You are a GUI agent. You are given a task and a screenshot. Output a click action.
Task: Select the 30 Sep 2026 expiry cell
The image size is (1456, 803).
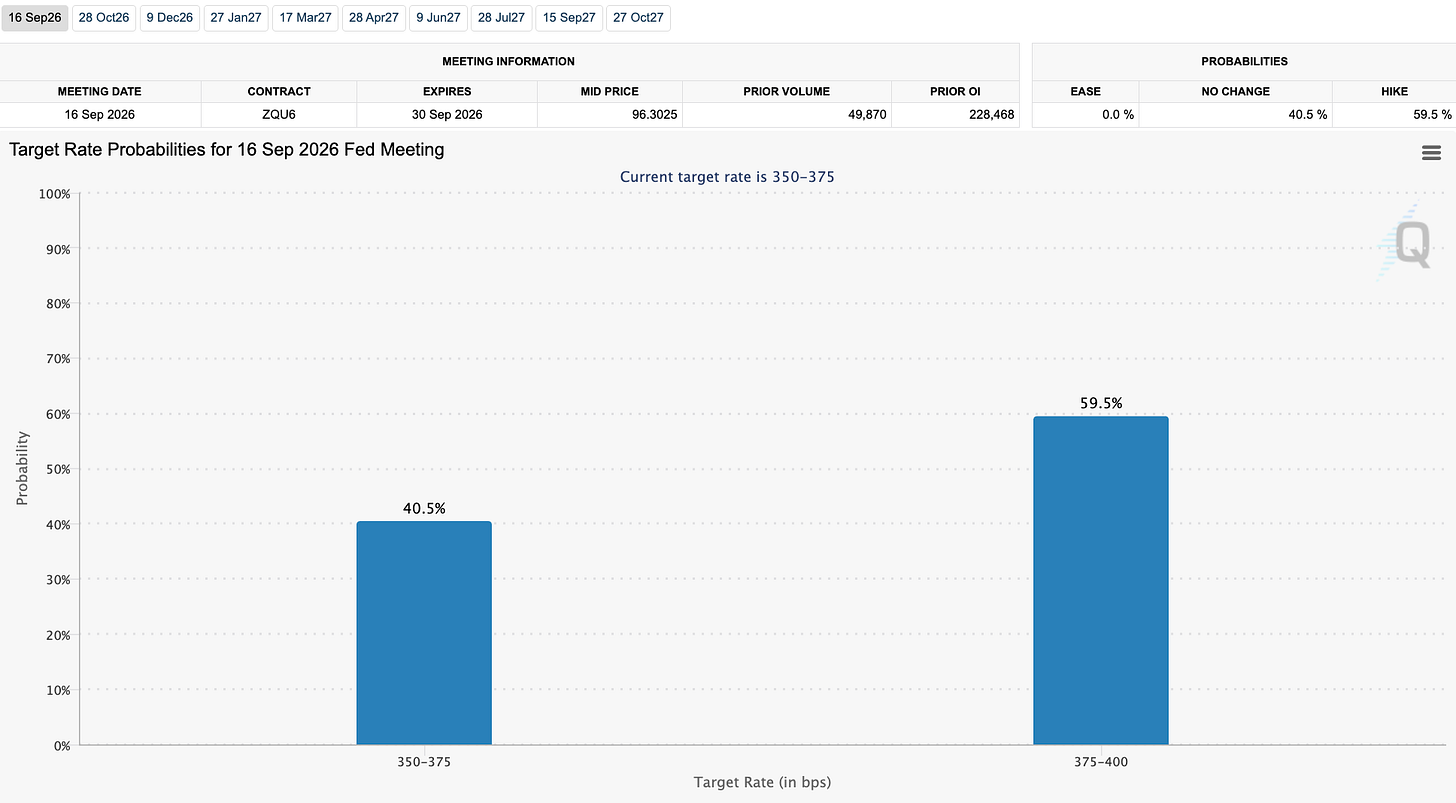click(446, 115)
